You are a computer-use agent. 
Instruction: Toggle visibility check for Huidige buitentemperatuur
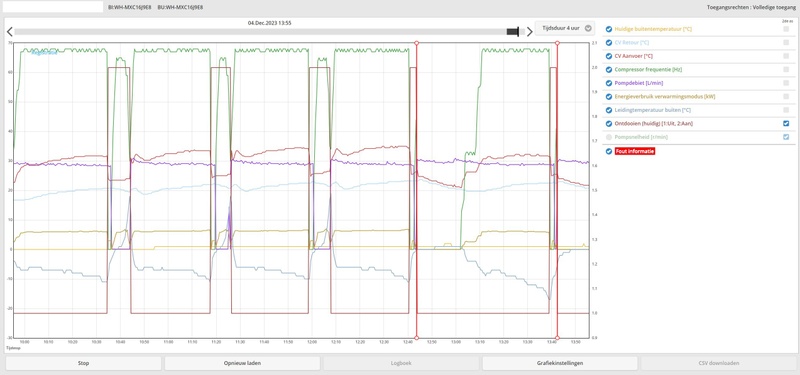pos(609,29)
